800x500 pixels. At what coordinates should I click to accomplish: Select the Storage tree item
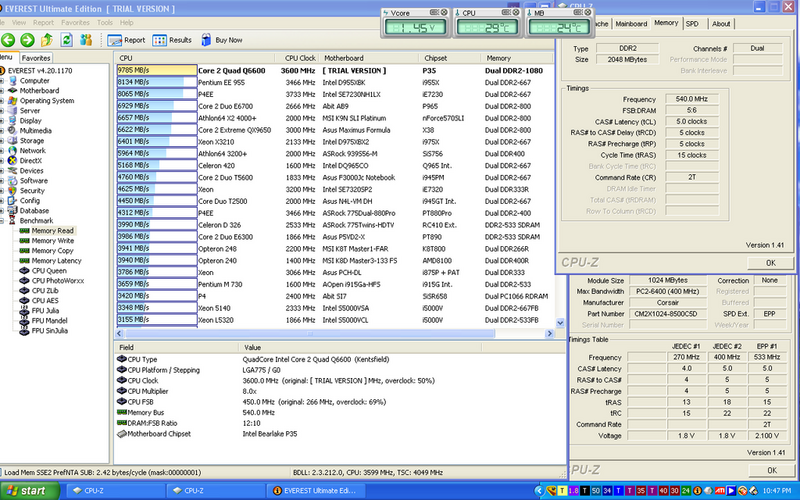click(32, 140)
